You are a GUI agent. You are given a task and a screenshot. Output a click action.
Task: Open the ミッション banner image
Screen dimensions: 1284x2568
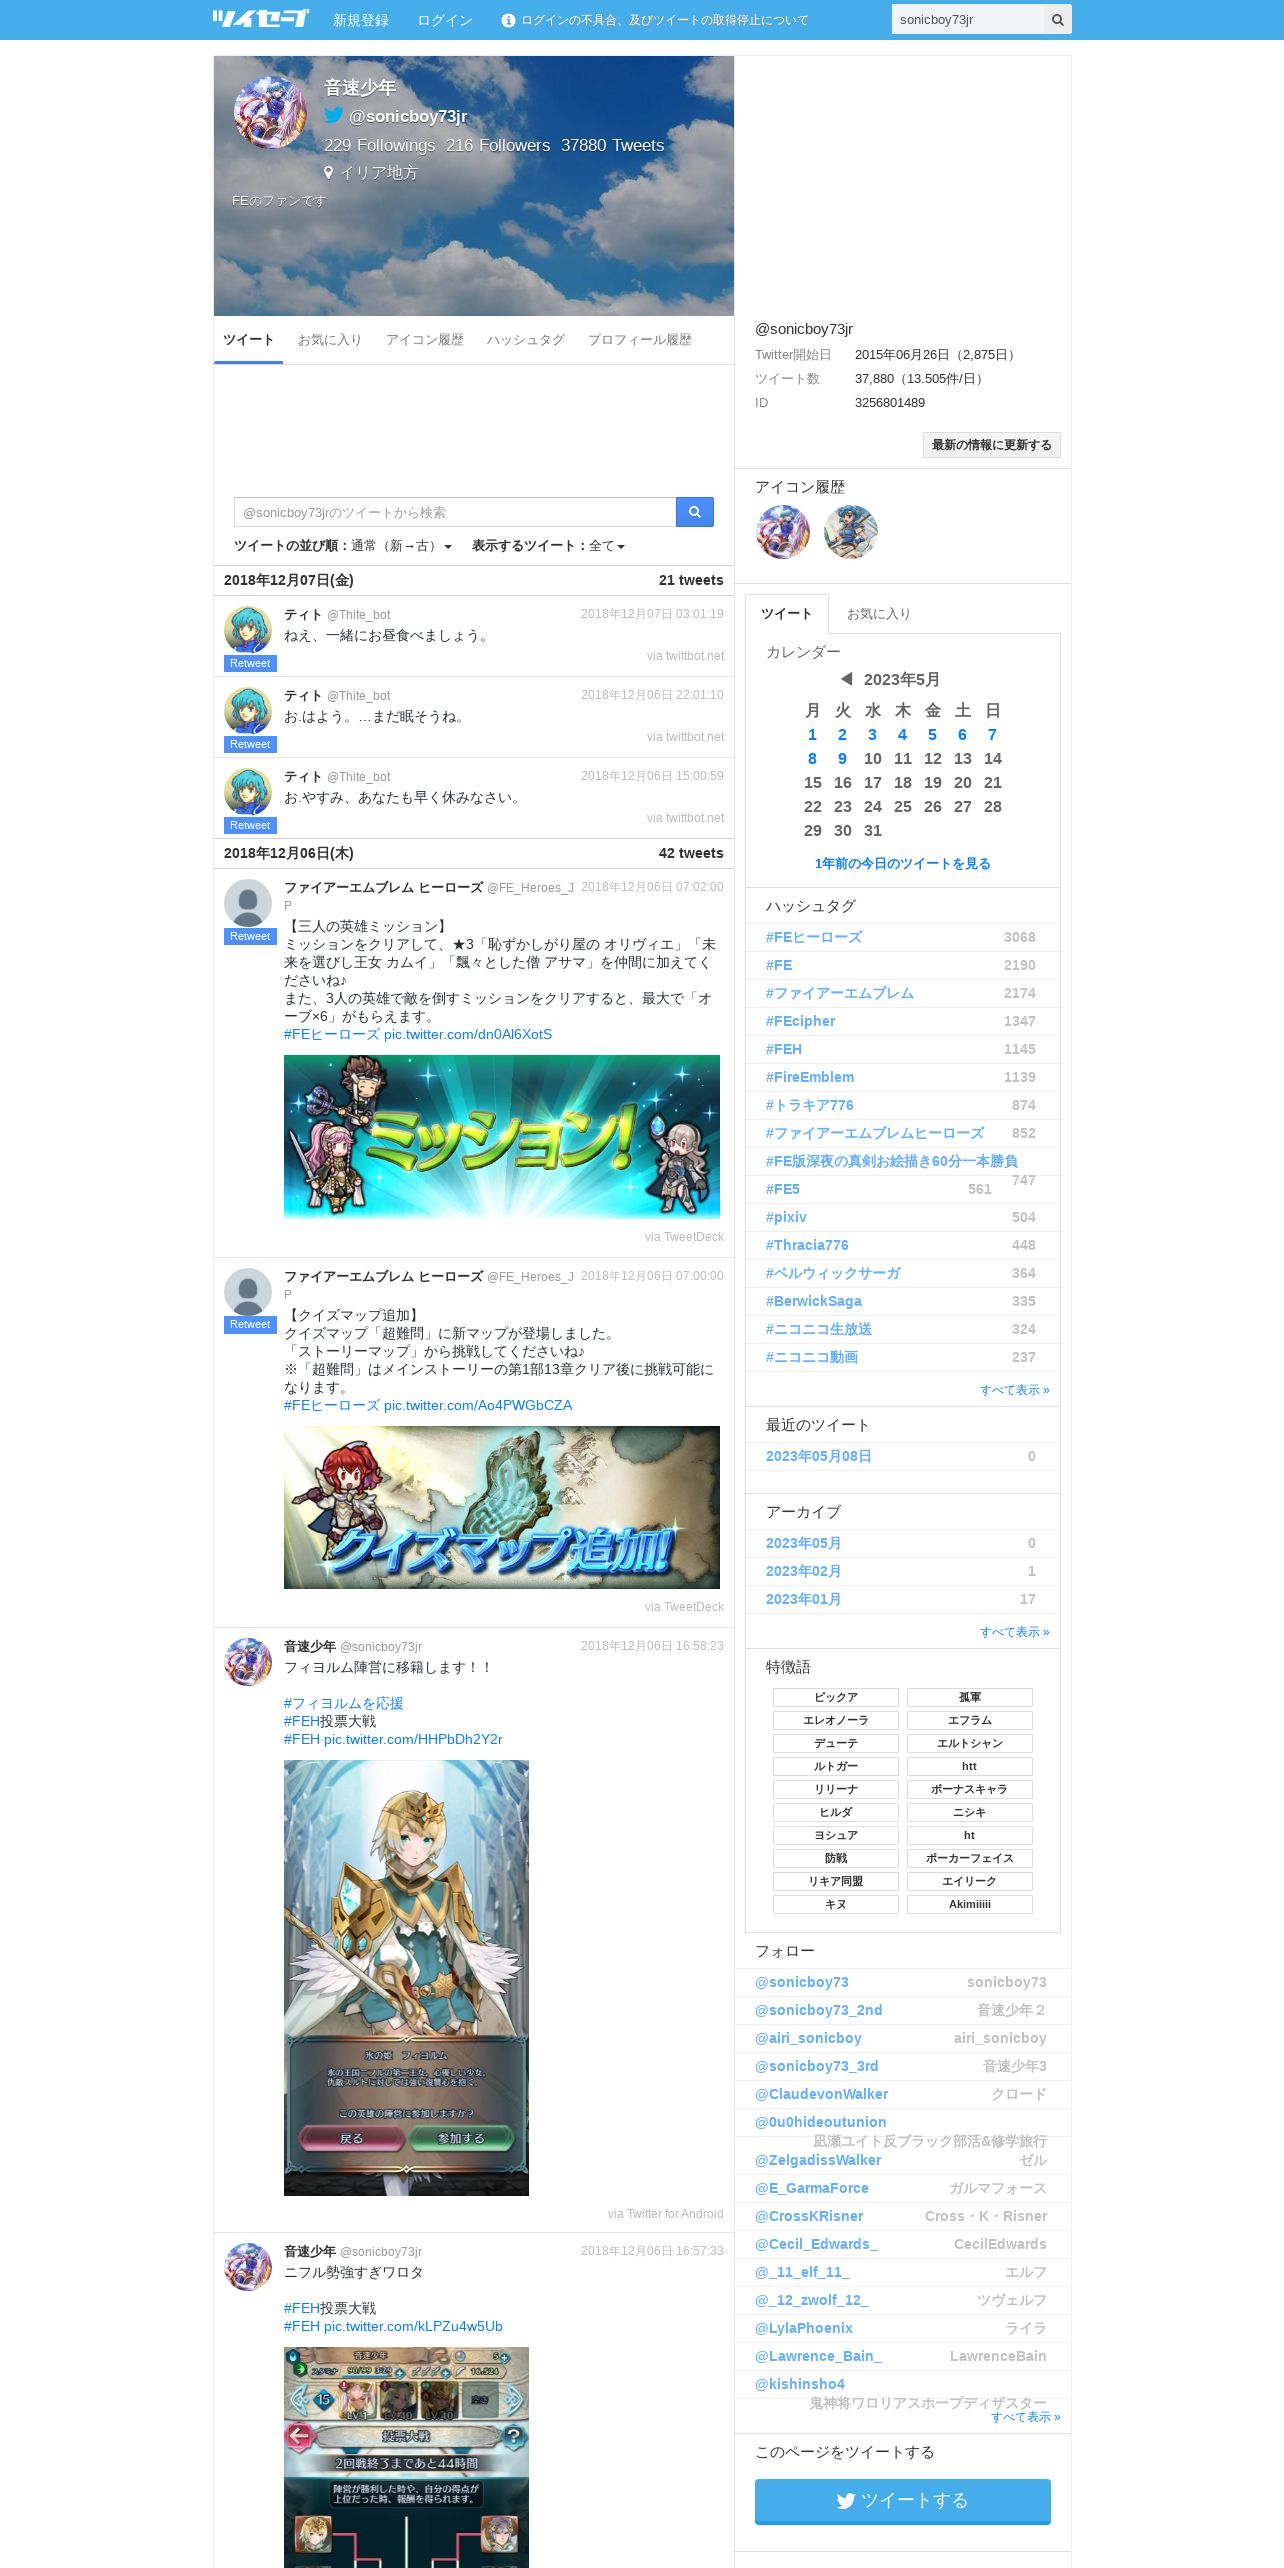502,1137
